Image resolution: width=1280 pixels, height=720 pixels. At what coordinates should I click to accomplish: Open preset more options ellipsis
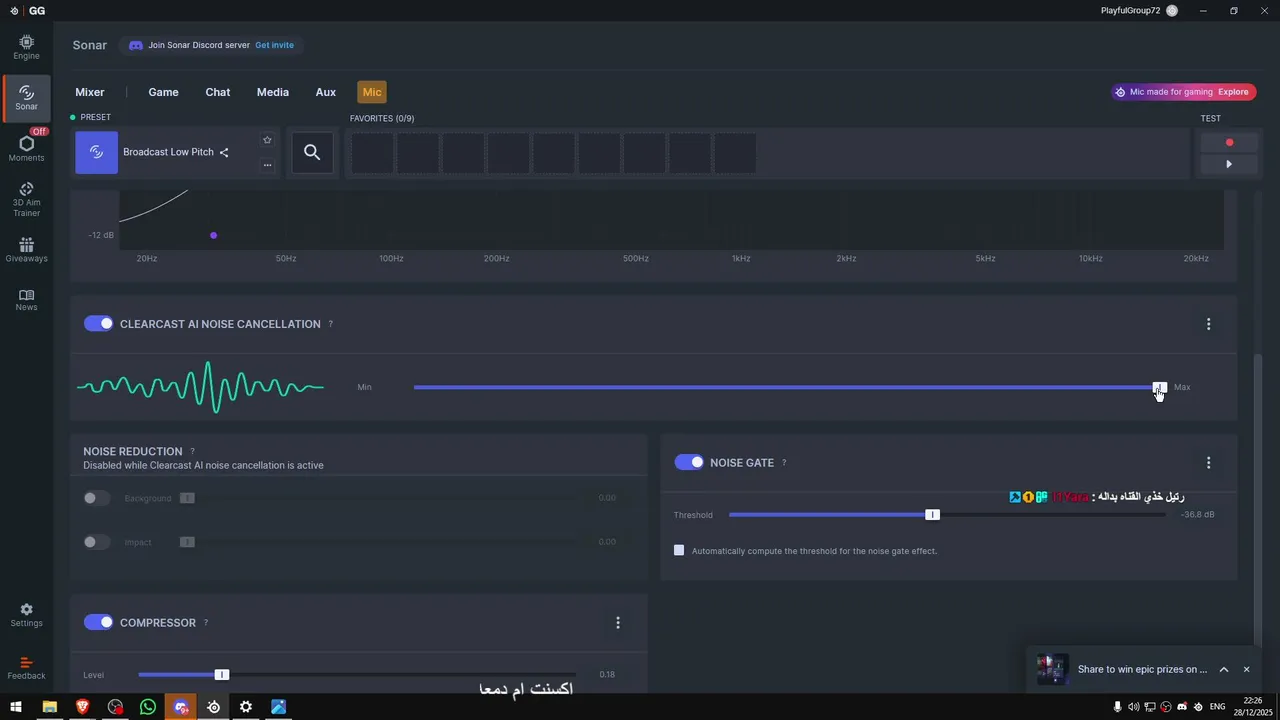pyautogui.click(x=267, y=165)
